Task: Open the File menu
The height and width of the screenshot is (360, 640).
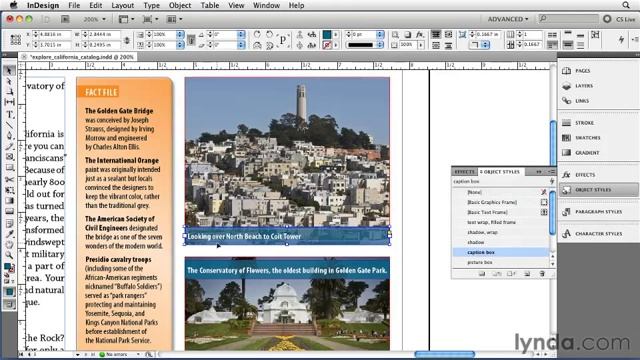Action: 74,5
